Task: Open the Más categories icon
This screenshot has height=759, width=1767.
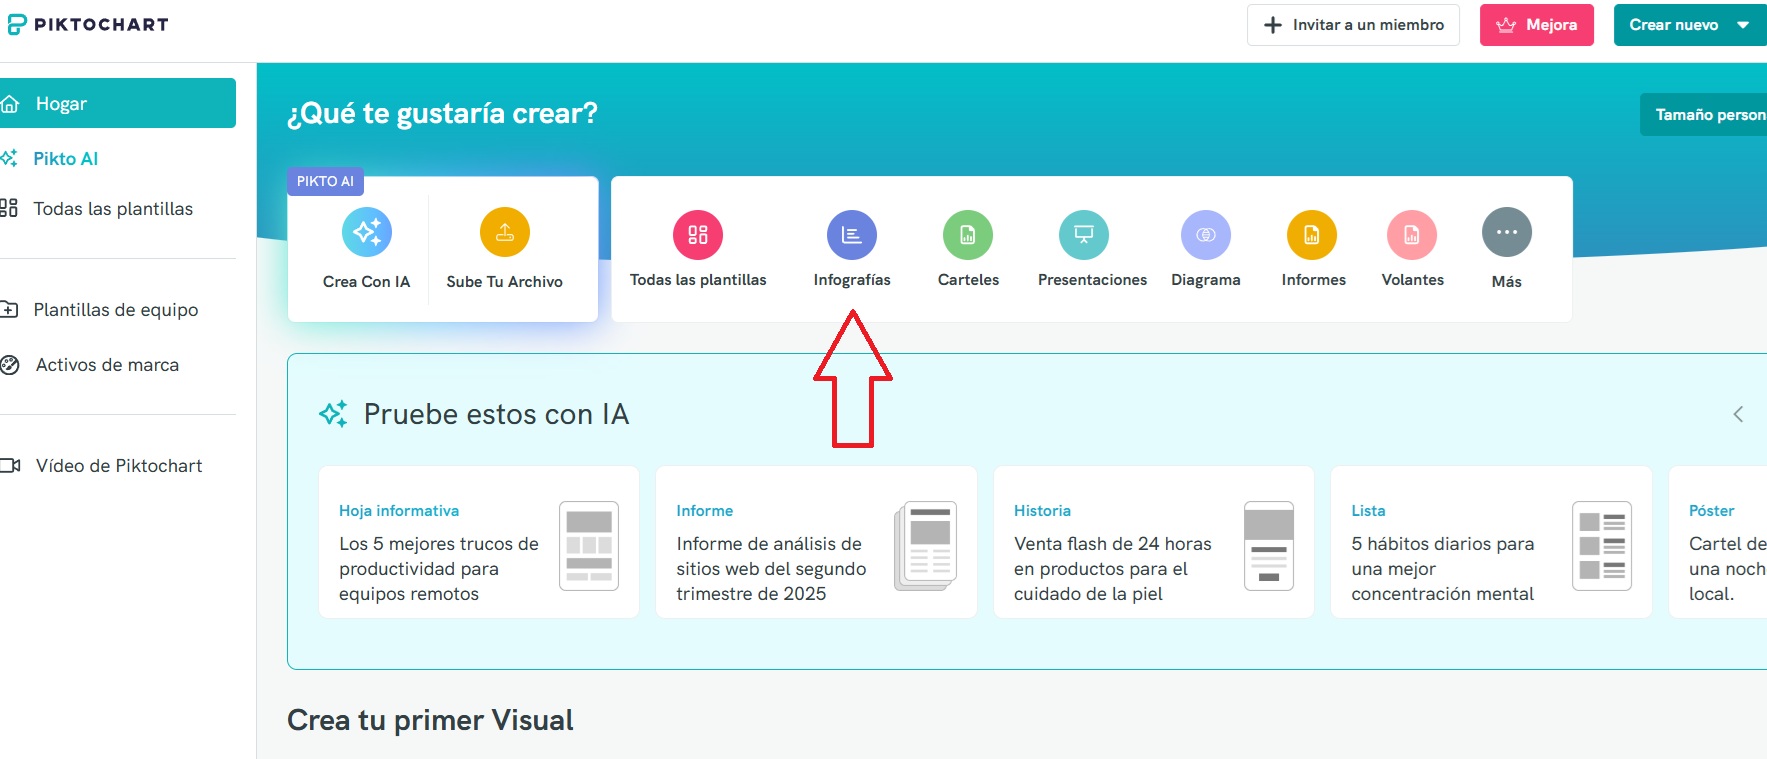Action: pos(1507,232)
